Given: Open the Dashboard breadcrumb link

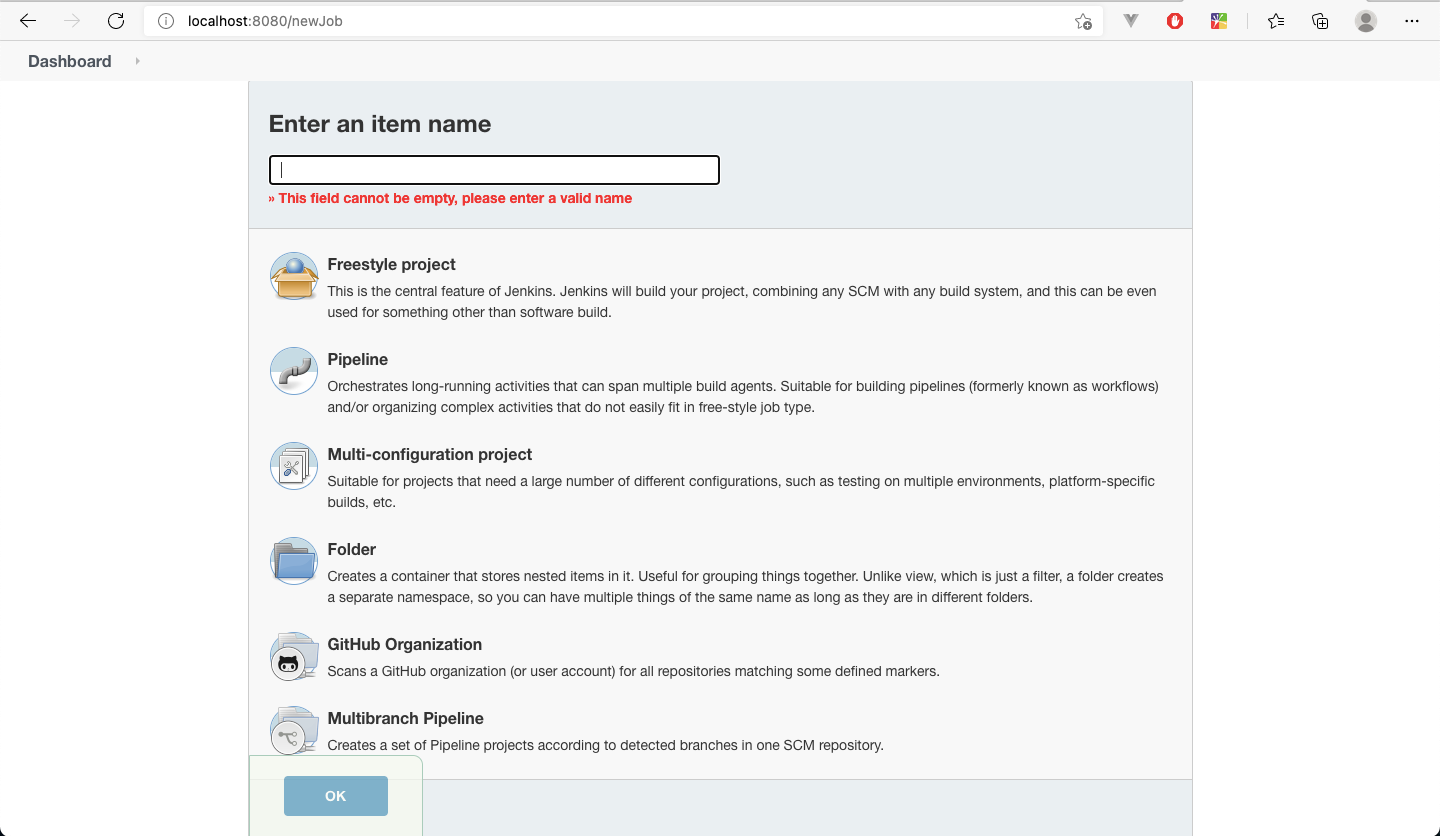Looking at the screenshot, I should (70, 61).
